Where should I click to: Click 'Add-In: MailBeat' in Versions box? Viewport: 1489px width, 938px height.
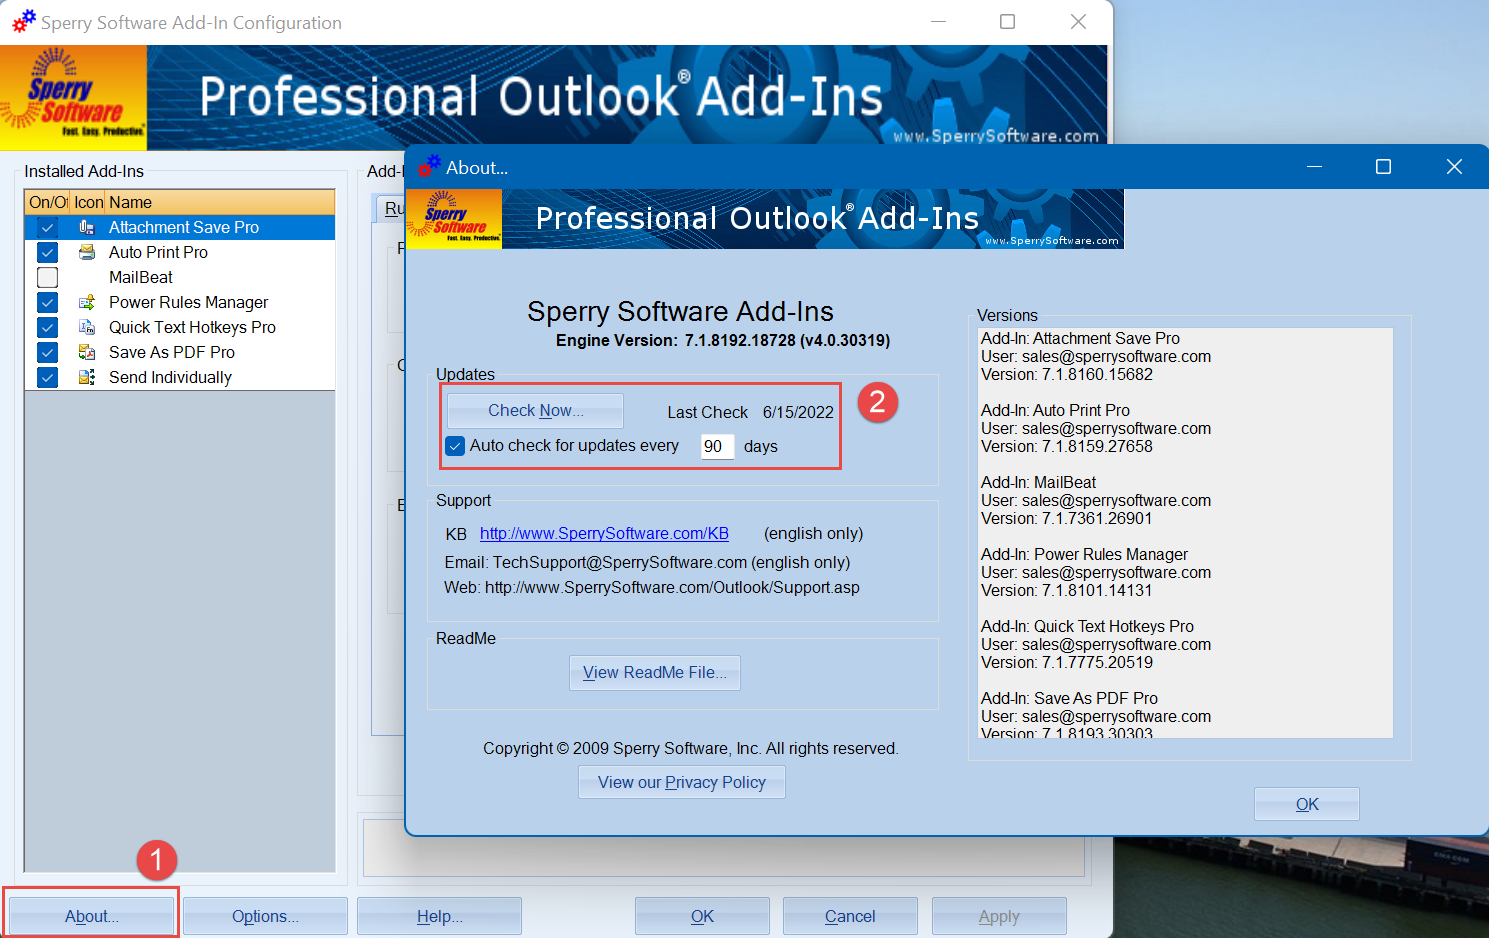coord(1038,483)
